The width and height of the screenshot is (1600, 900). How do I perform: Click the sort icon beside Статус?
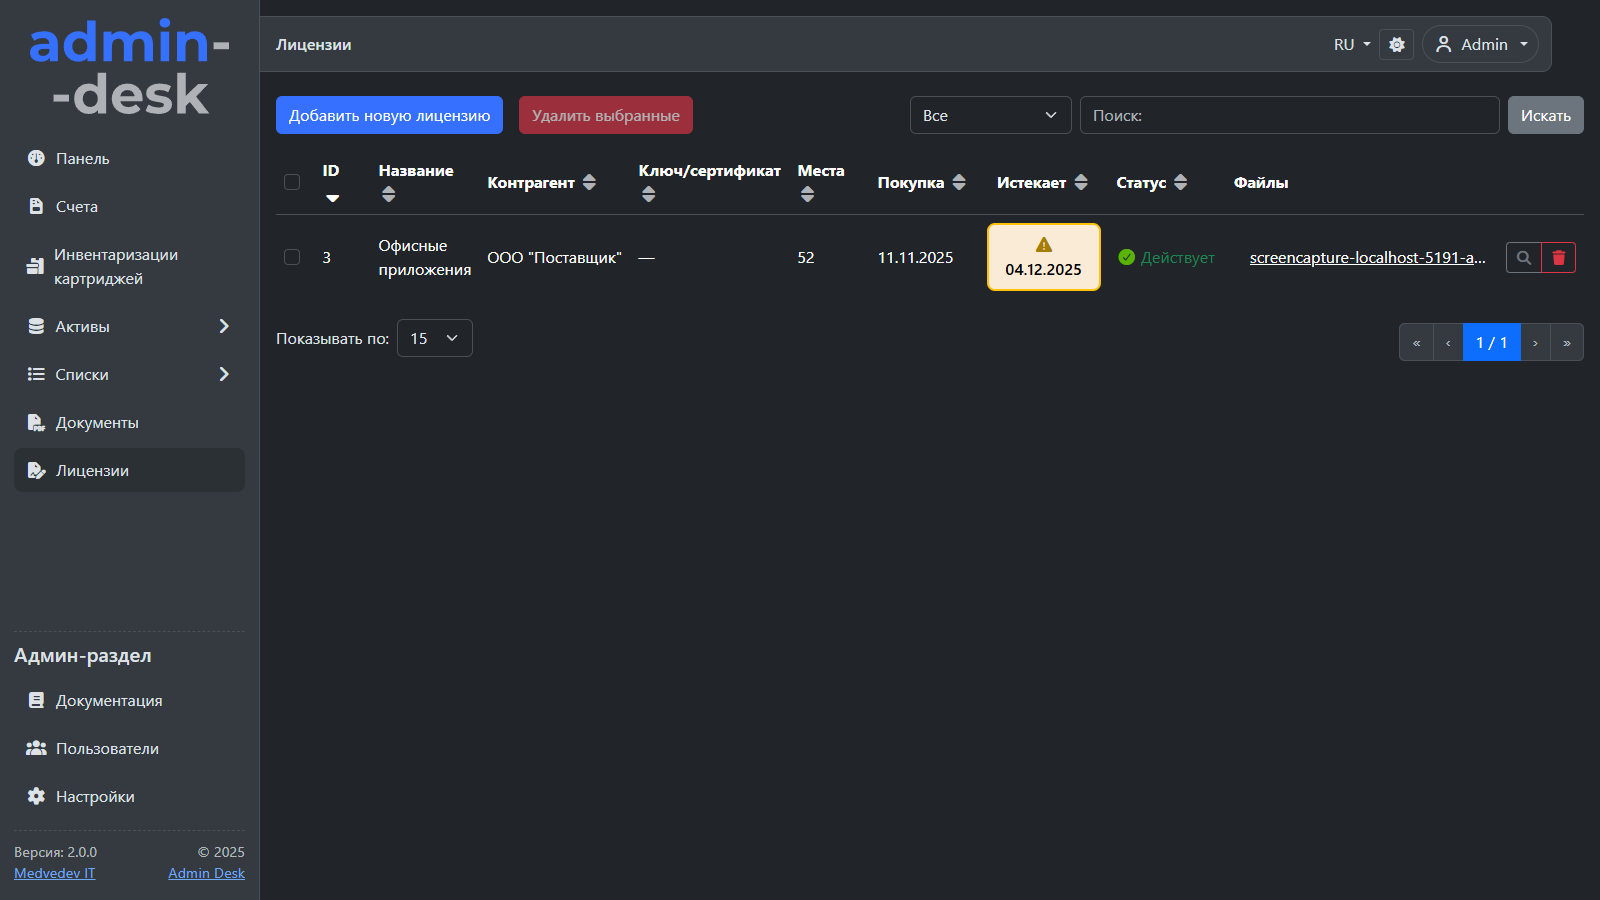(x=1180, y=182)
